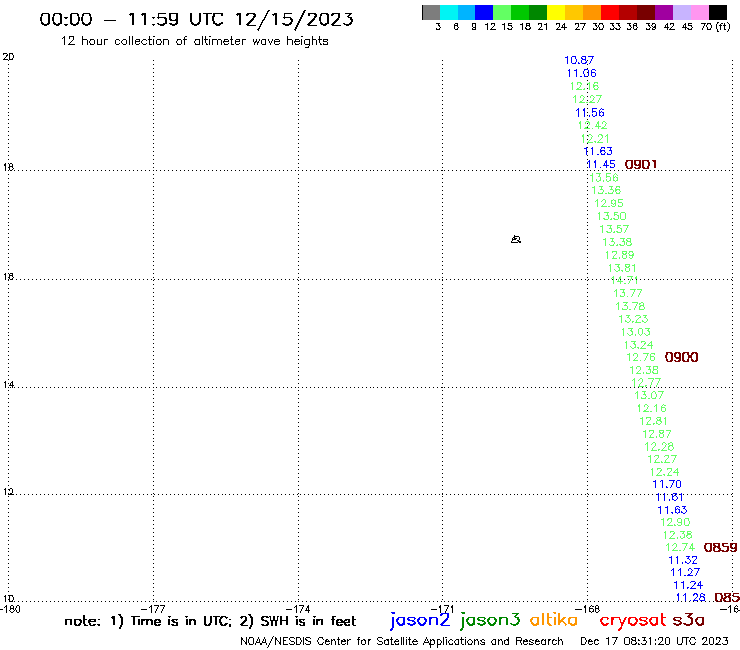Click the -174 longitude axis label

point(298,609)
